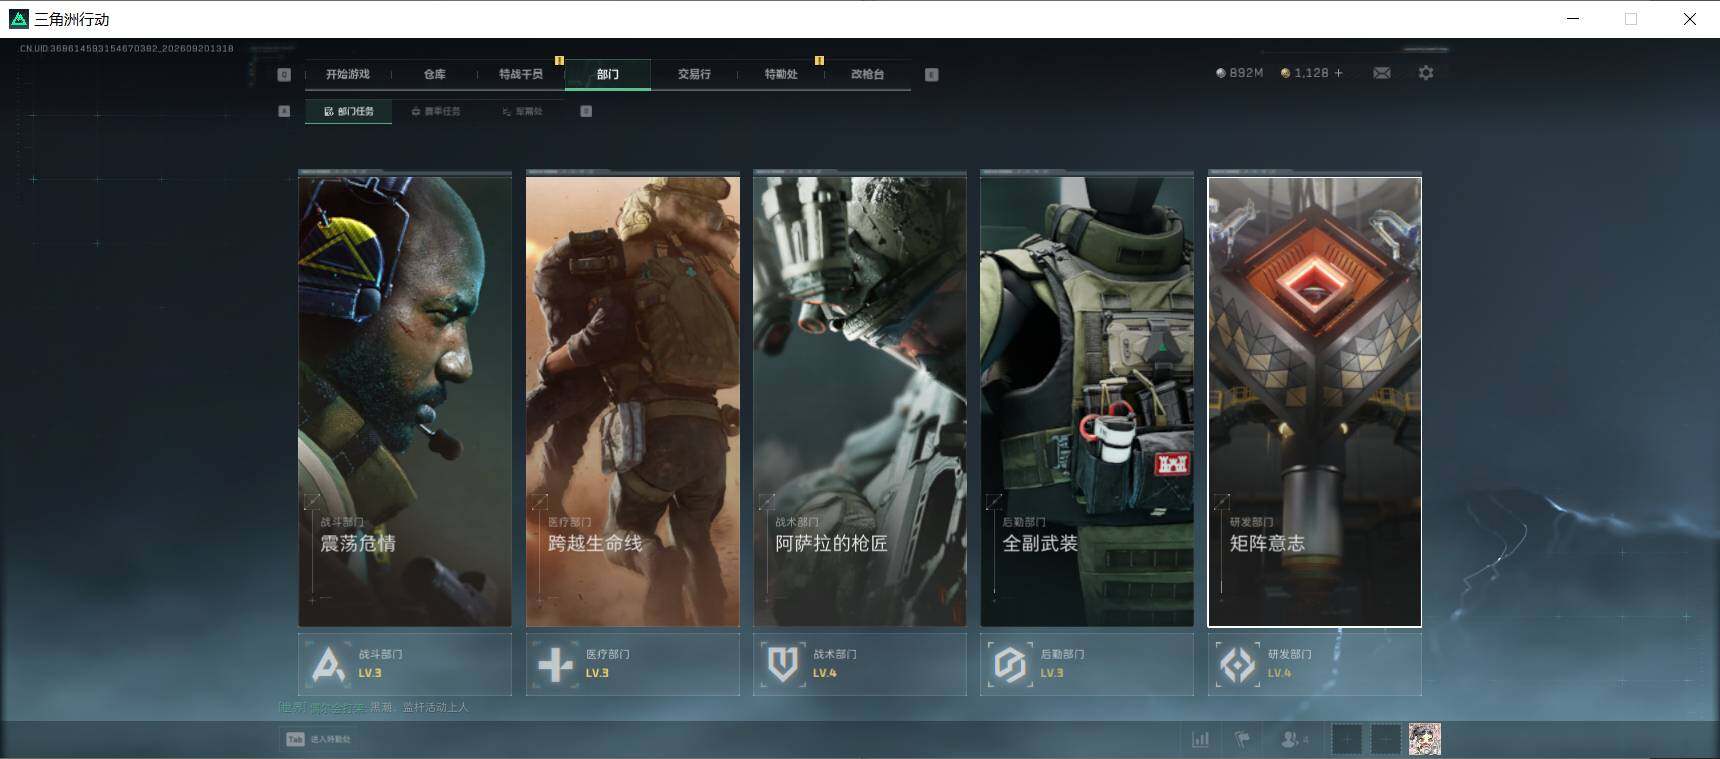Click the 医疗部门 cross icon

pyautogui.click(x=555, y=664)
